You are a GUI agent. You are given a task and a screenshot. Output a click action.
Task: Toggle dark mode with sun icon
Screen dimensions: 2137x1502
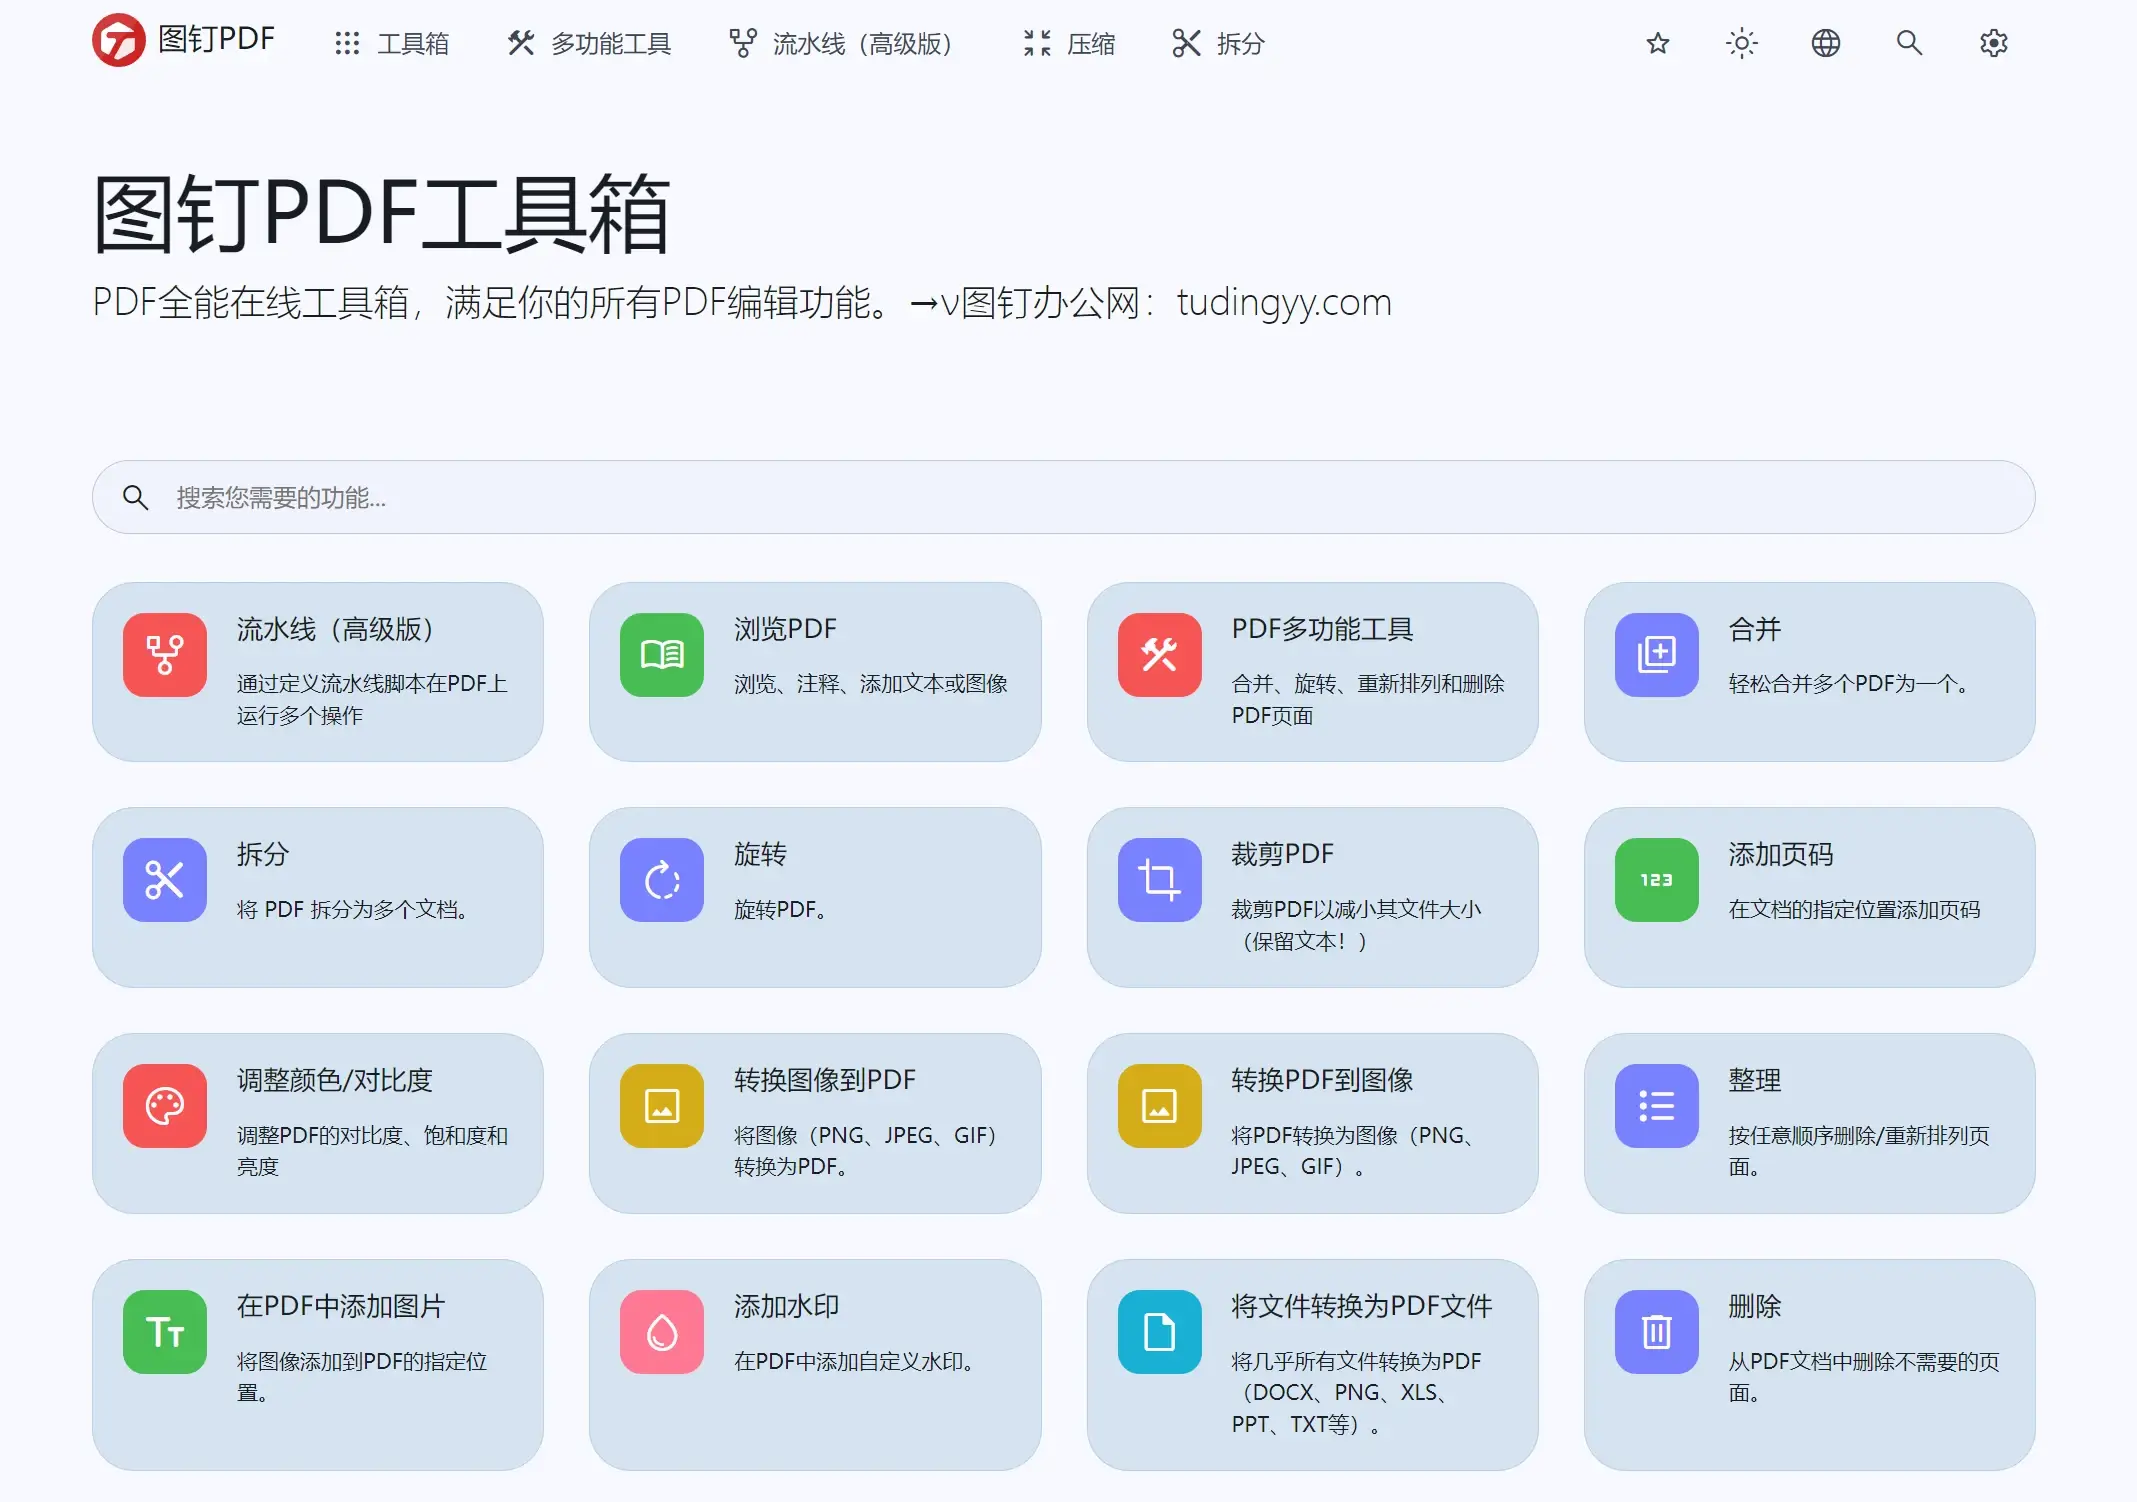click(1742, 43)
